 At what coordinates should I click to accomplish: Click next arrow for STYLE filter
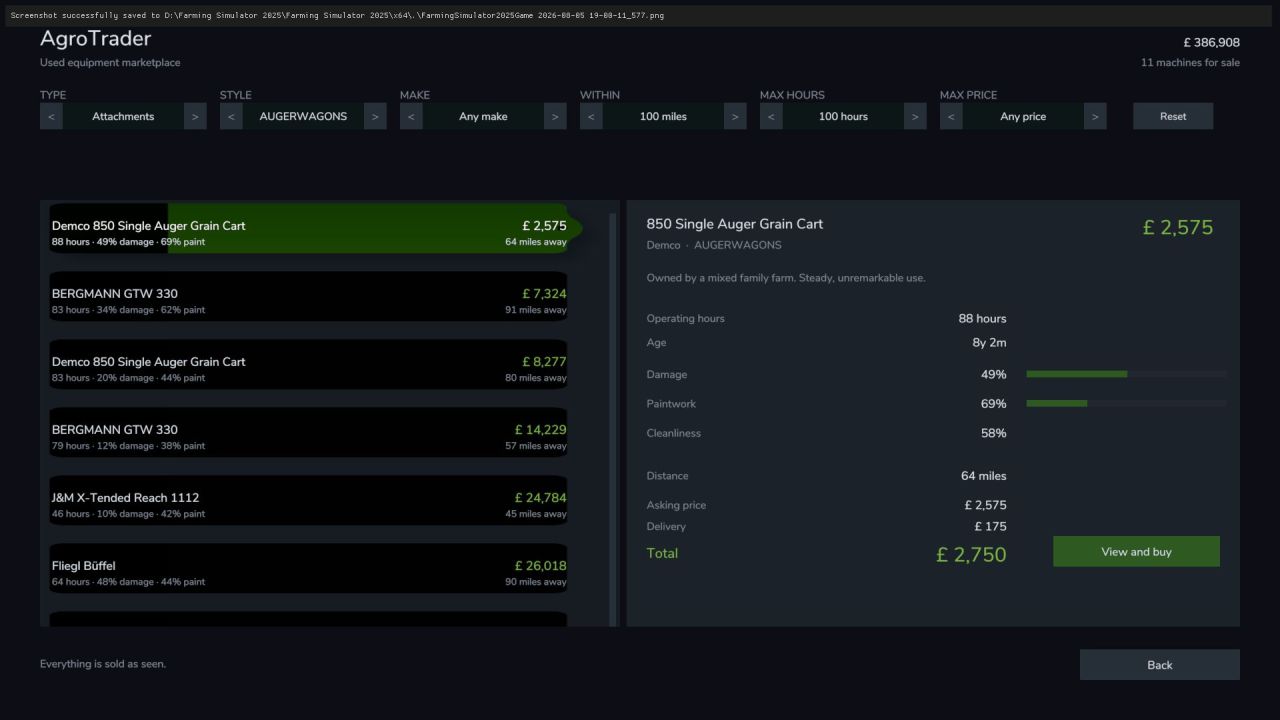click(375, 116)
